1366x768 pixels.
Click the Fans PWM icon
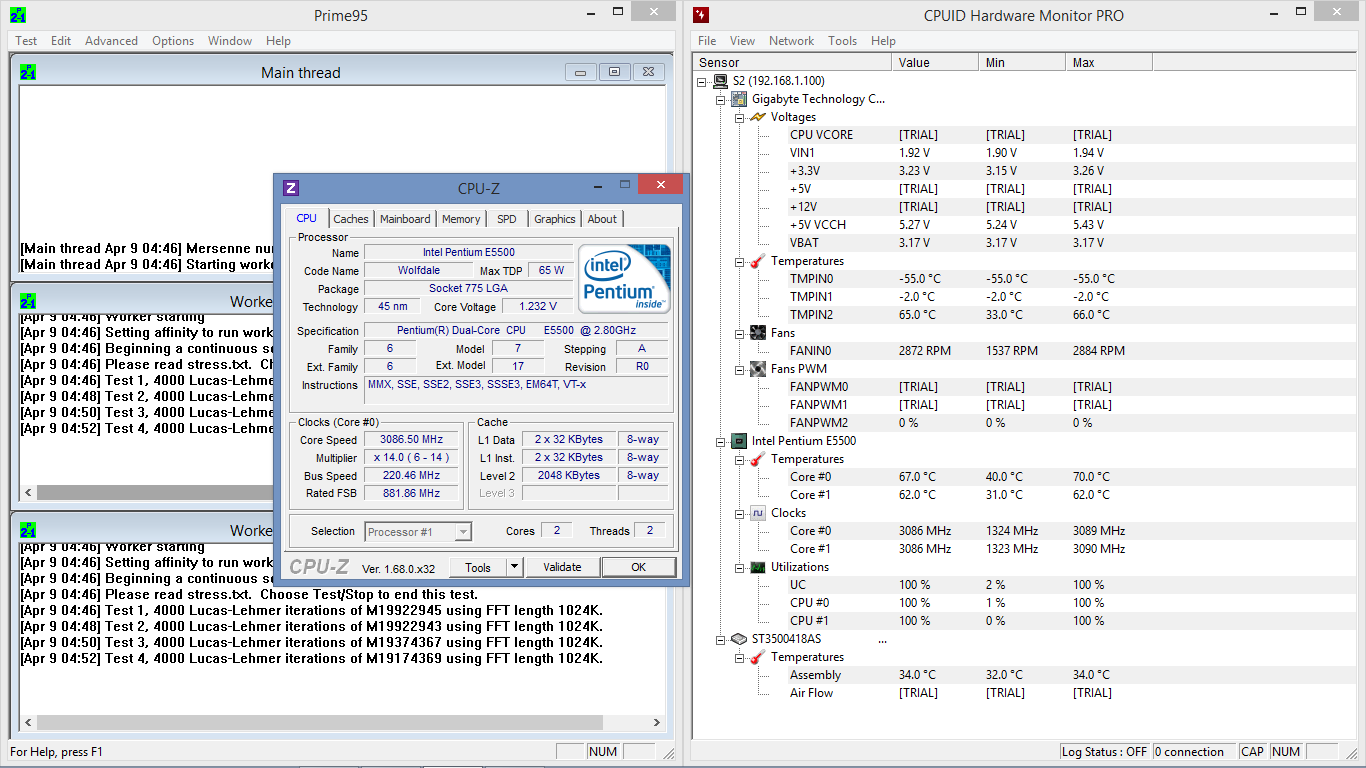click(758, 369)
